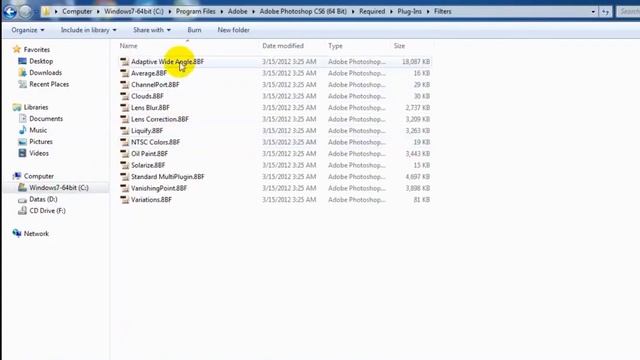Click the Downloads folder icon in the sidebar
Screen dimensions: 640x360
coord(22,73)
